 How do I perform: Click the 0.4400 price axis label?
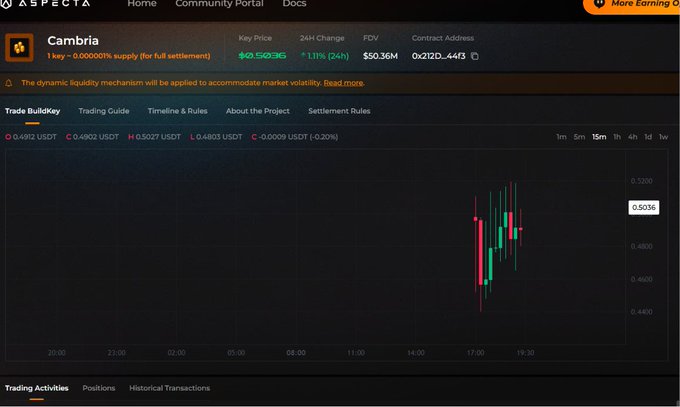641,312
